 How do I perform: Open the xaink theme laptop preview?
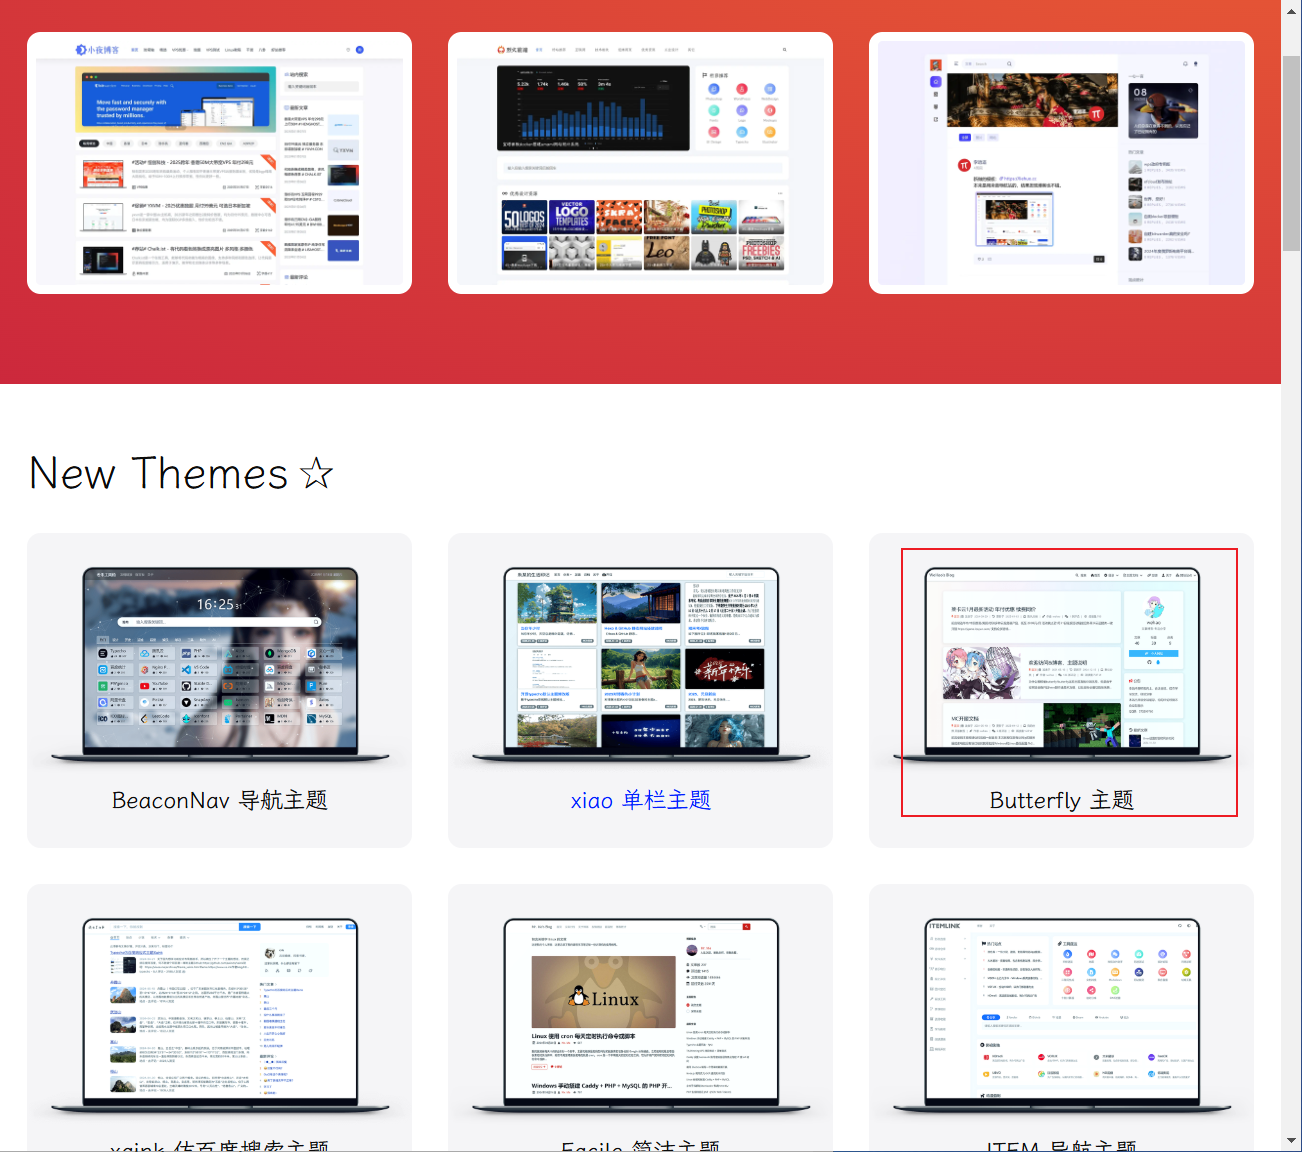coord(219,1012)
